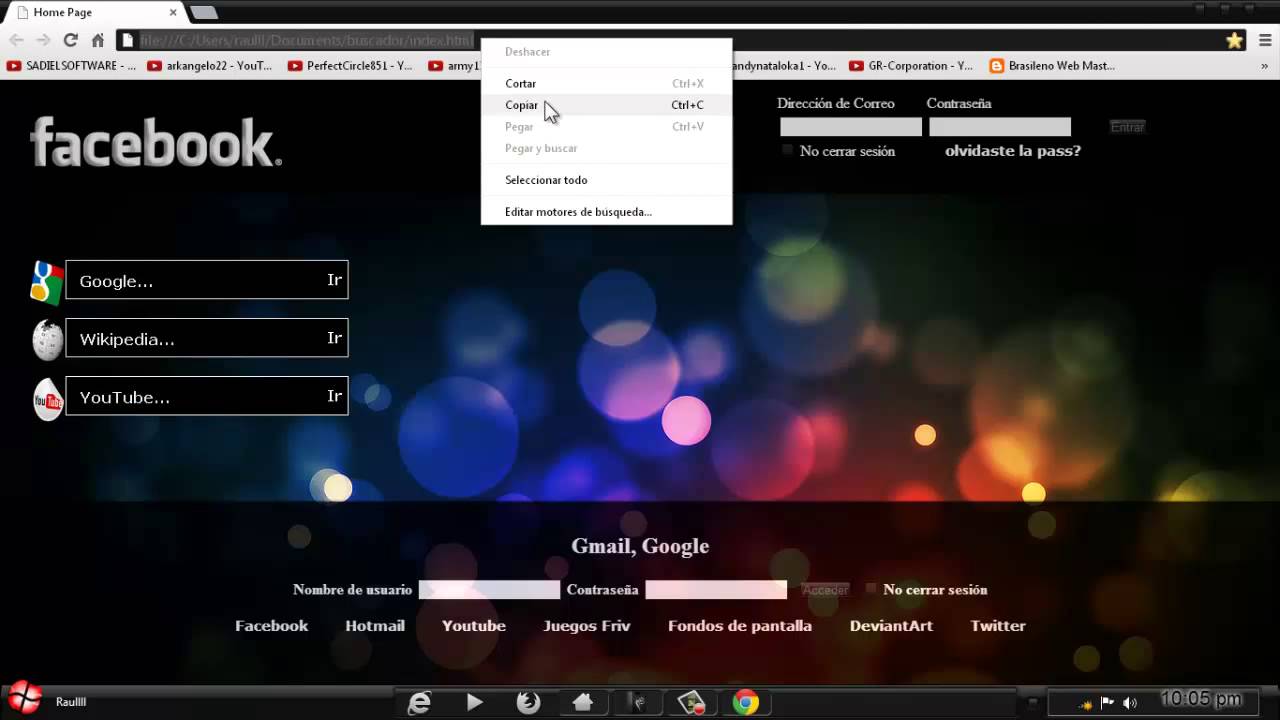This screenshot has width=1280, height=720.
Task: Open the Start orb on taskbar
Action: pos(24,700)
